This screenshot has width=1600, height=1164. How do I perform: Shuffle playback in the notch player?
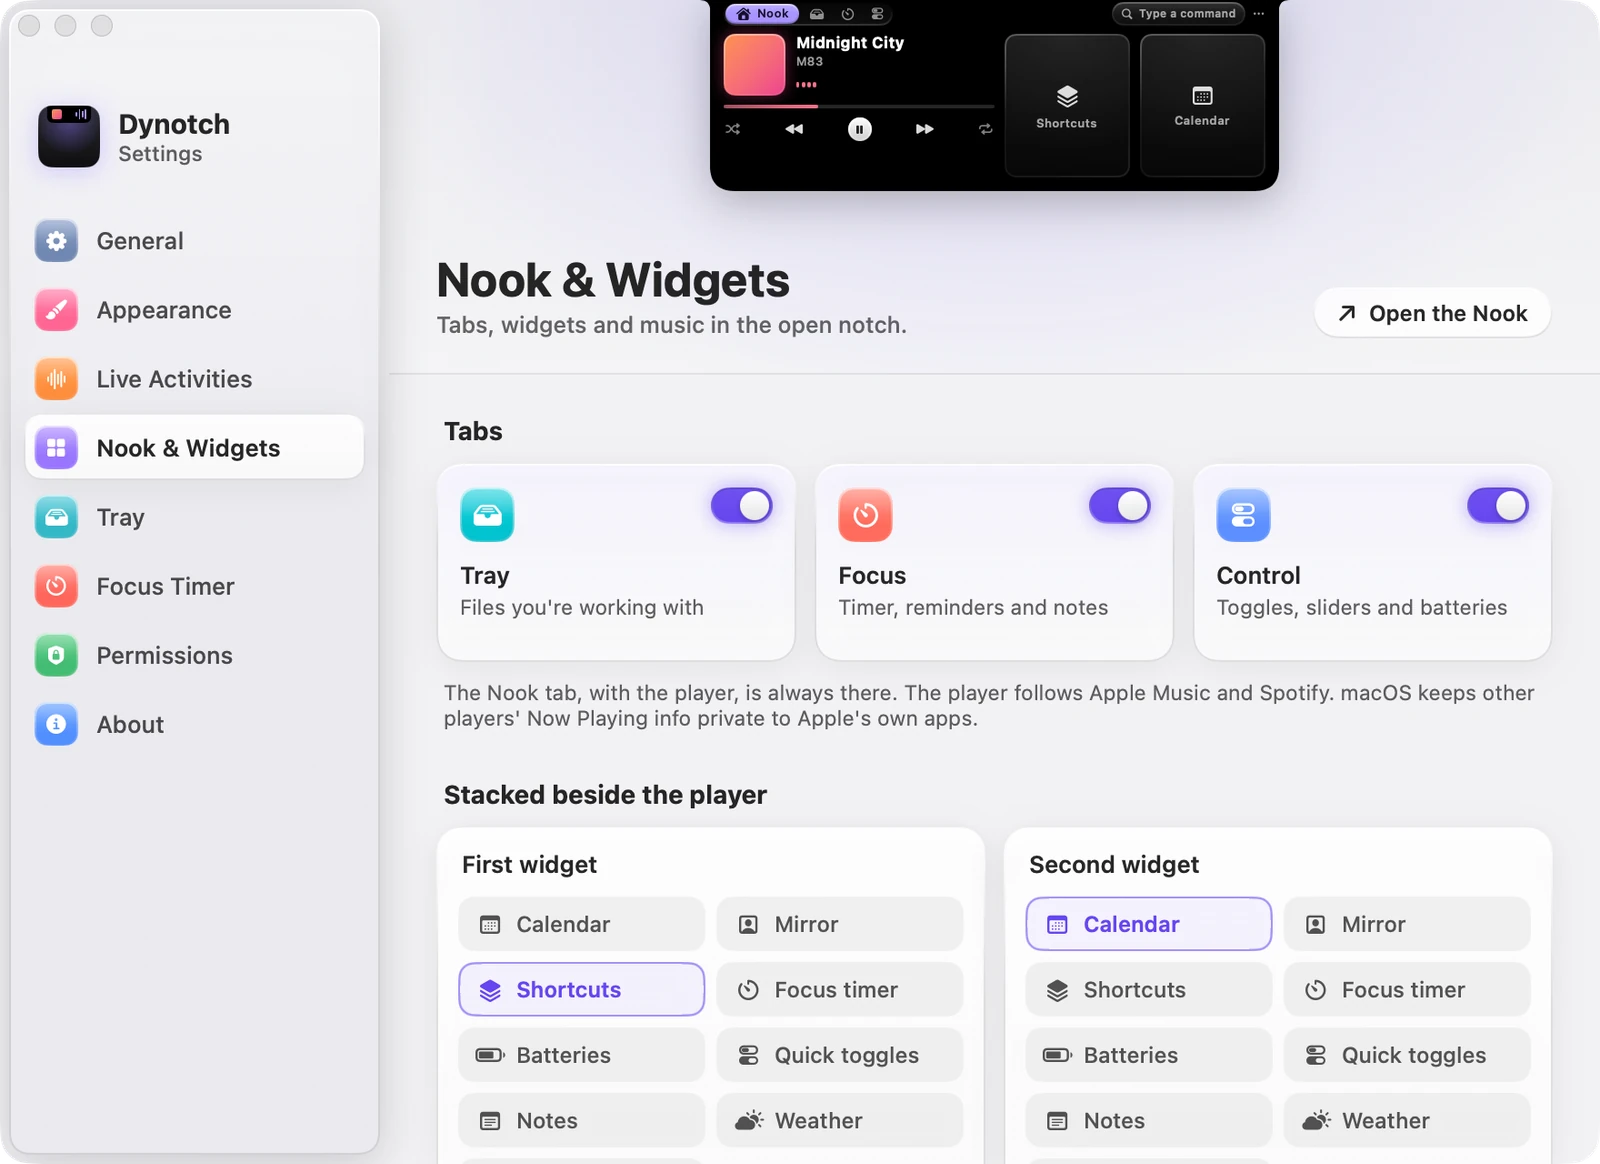[733, 129]
